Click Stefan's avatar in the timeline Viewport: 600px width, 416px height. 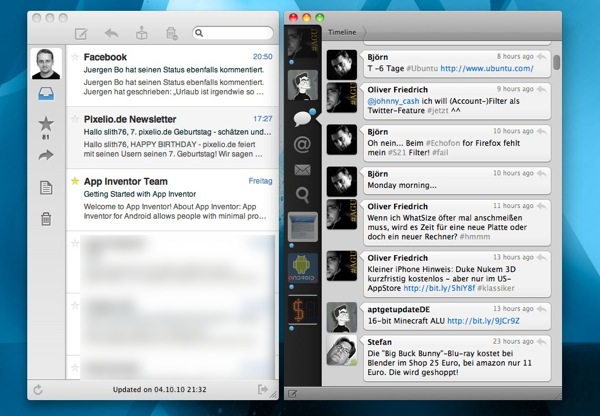342,350
